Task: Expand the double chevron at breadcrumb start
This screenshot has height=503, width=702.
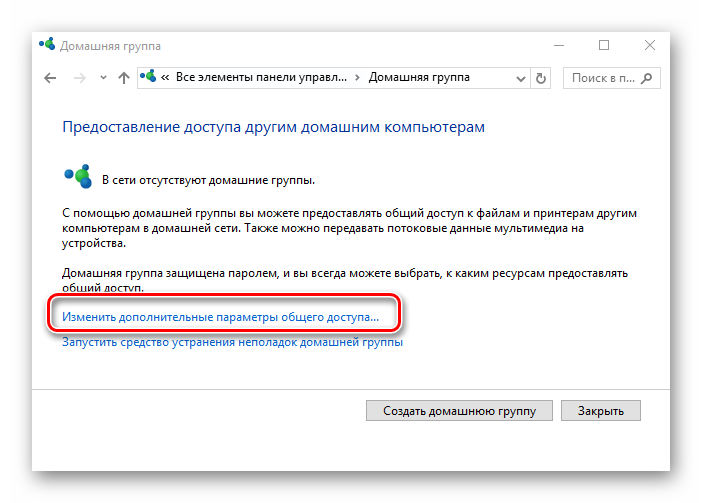Action: 165,78
